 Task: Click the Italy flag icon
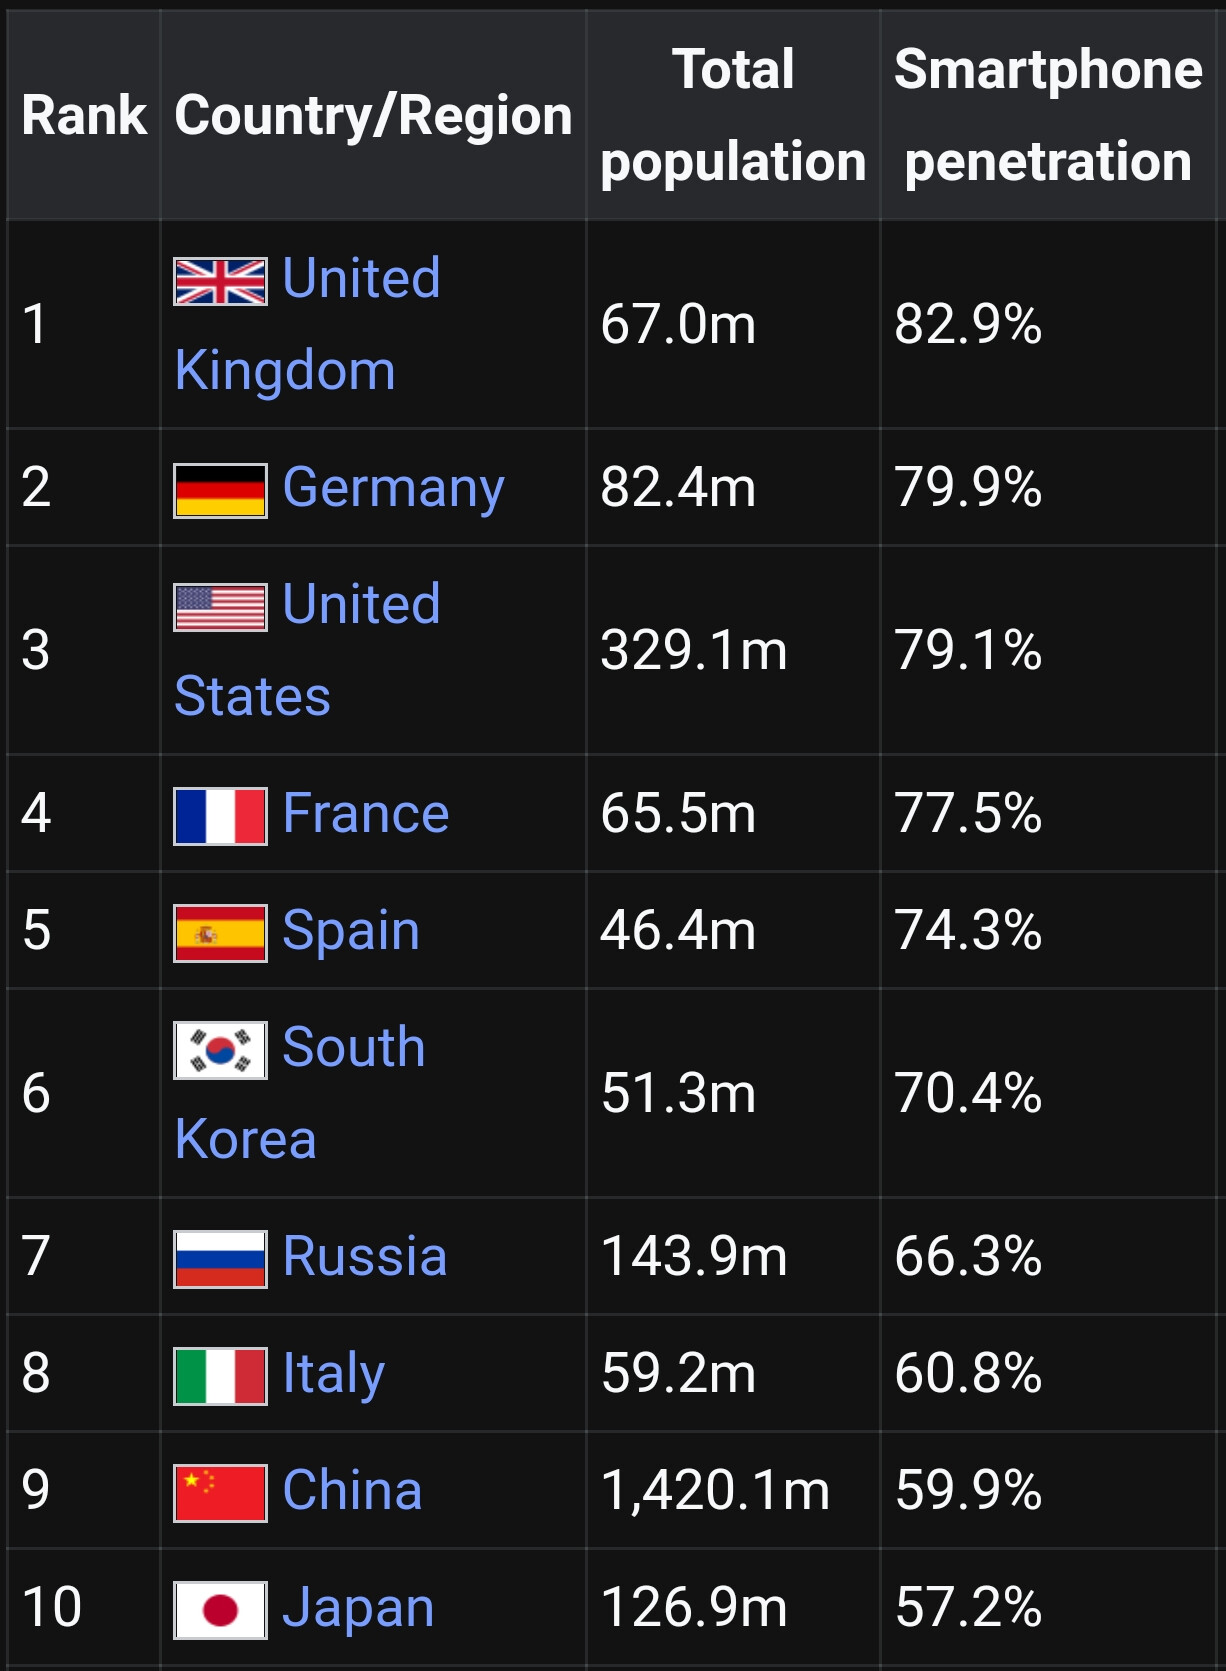pos(220,1376)
